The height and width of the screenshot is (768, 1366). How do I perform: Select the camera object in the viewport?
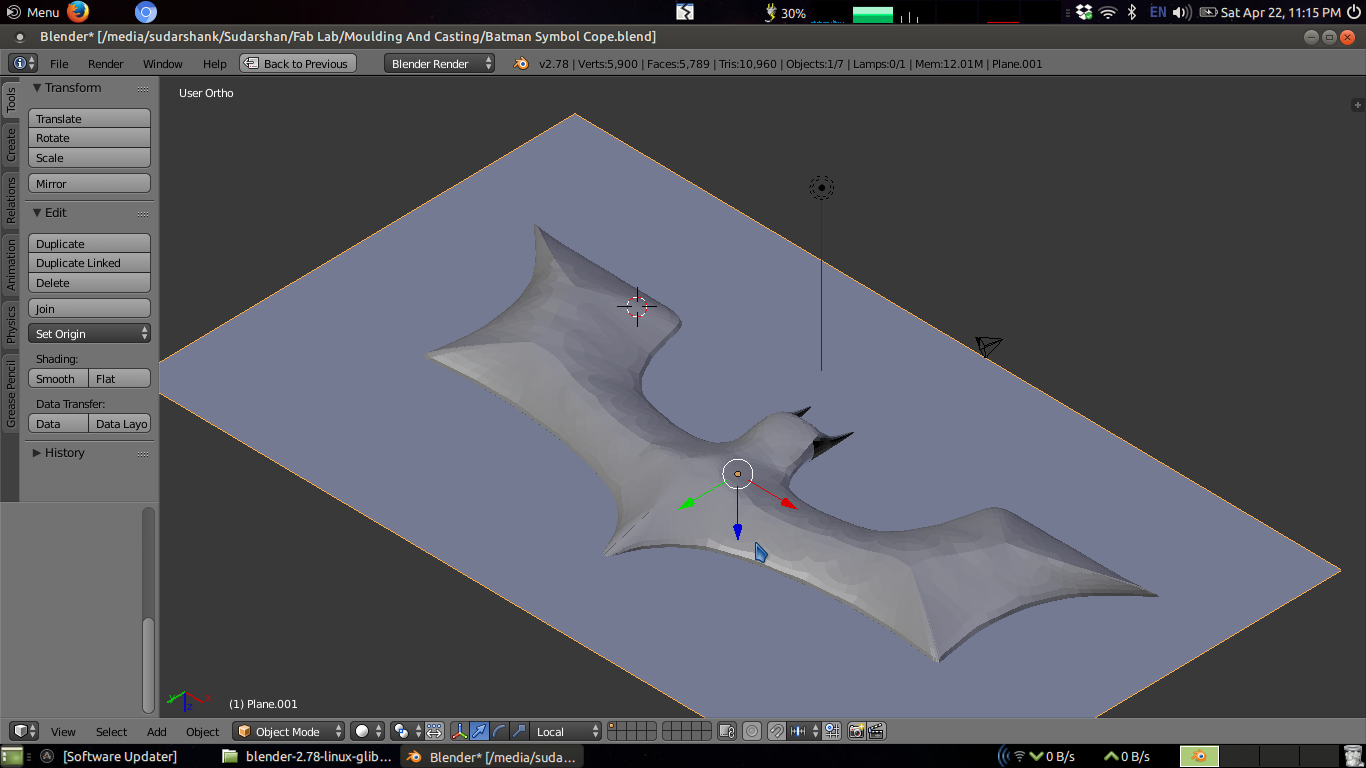tap(989, 346)
